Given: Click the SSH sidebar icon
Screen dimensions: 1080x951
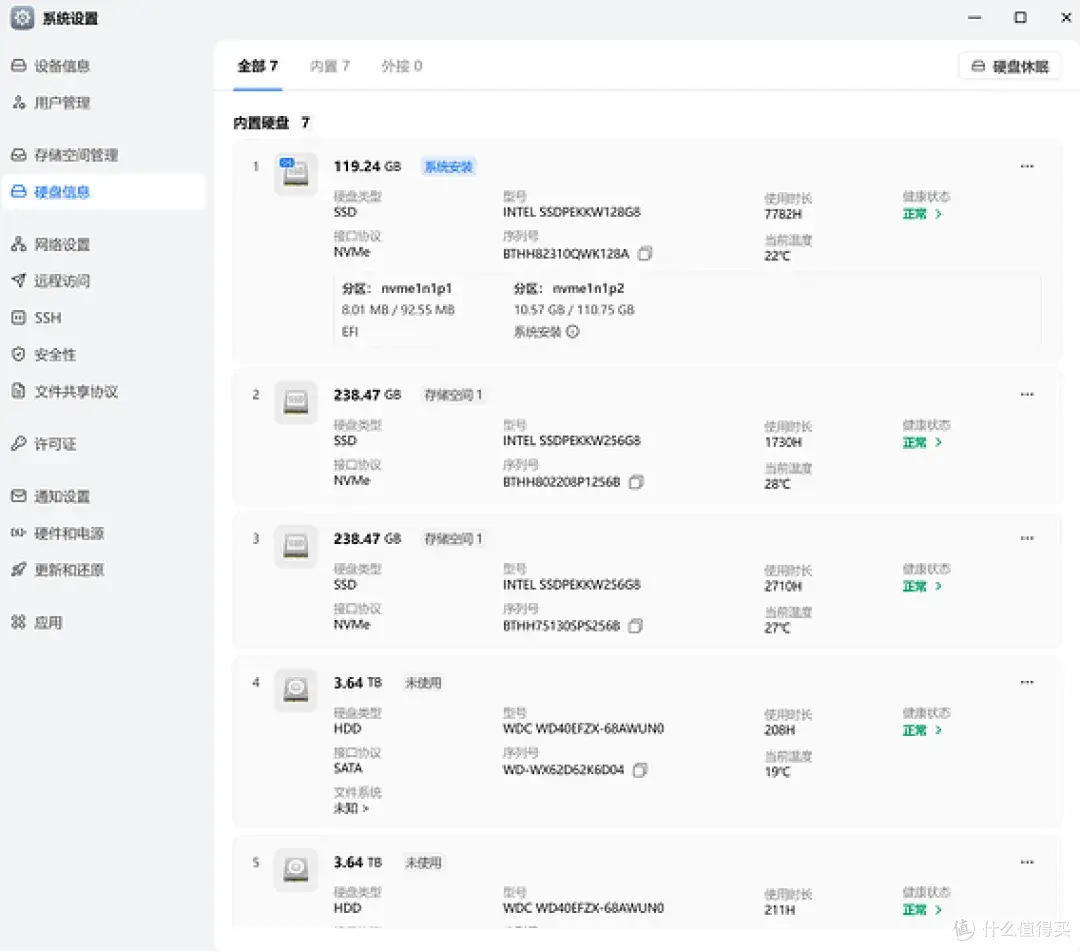Looking at the screenshot, I should point(19,317).
